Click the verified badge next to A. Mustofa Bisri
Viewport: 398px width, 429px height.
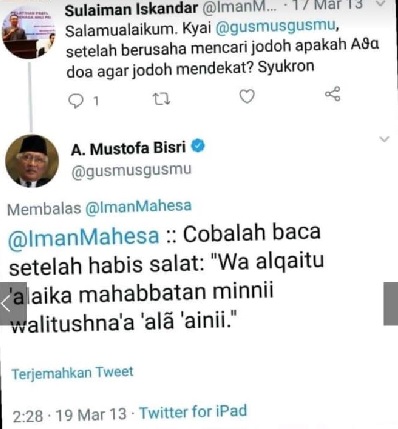click(198, 146)
